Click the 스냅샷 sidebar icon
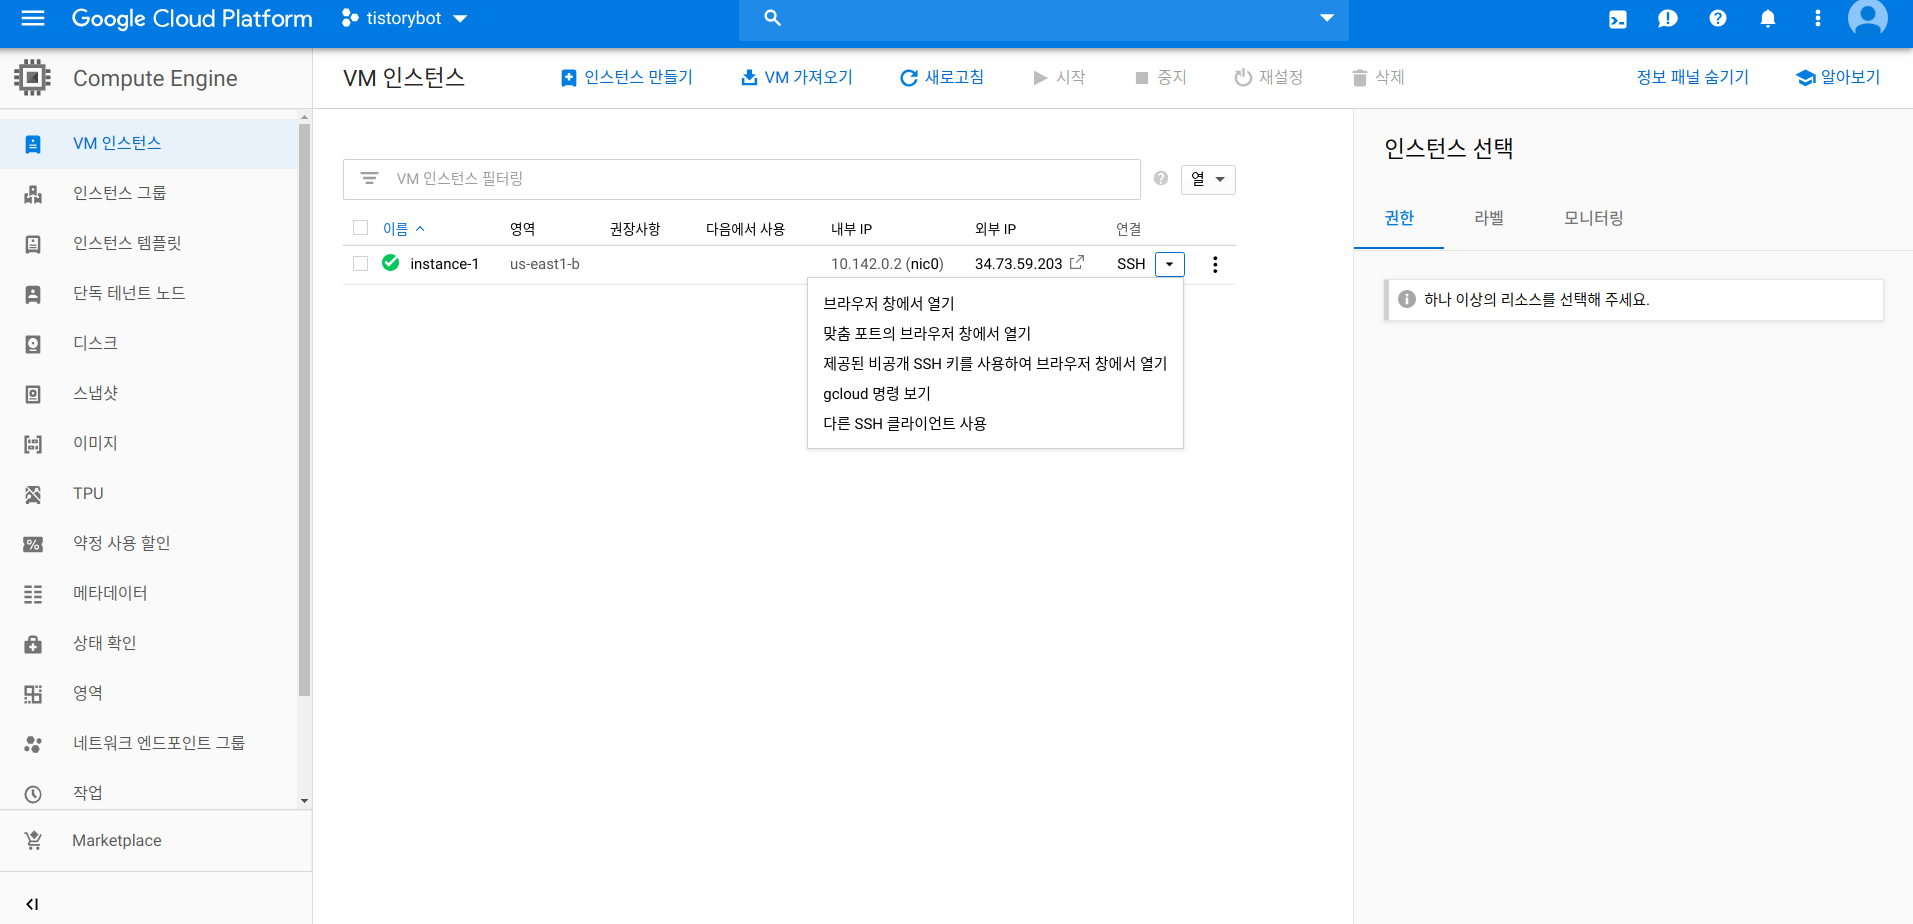Viewport: 1913px width, 924px height. tap(33, 394)
